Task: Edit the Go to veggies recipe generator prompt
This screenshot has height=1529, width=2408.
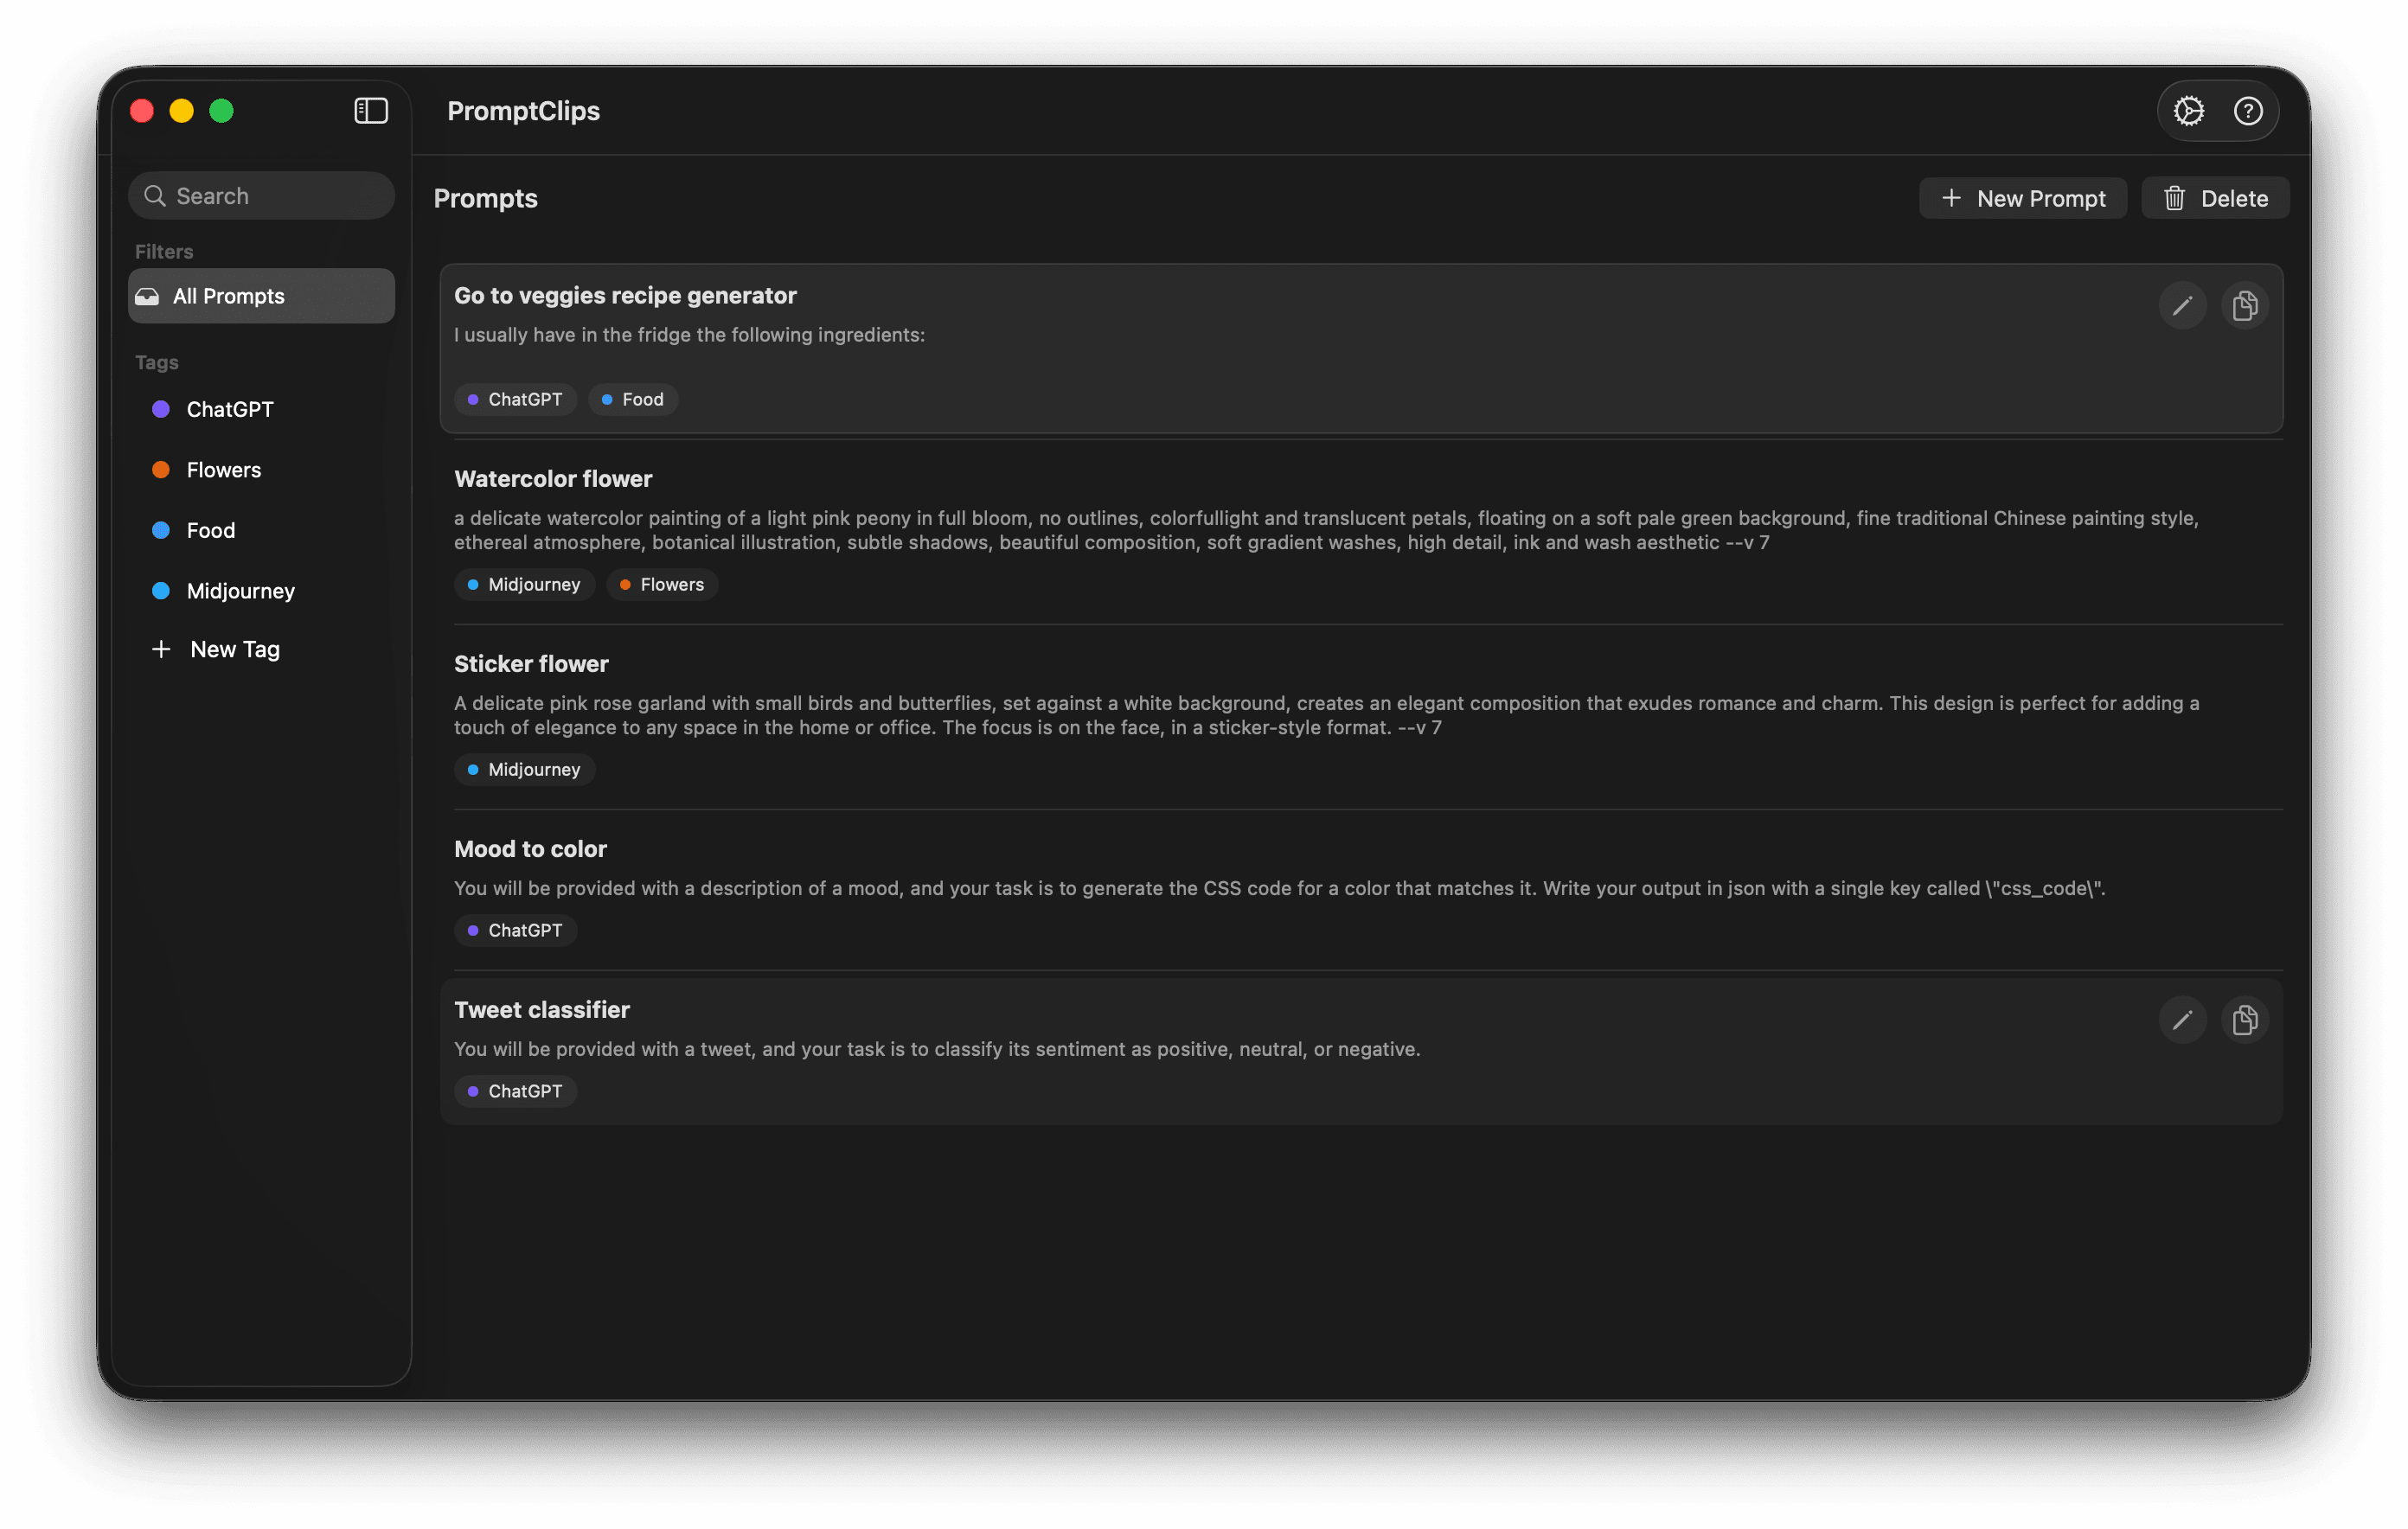Action: click(x=2183, y=305)
